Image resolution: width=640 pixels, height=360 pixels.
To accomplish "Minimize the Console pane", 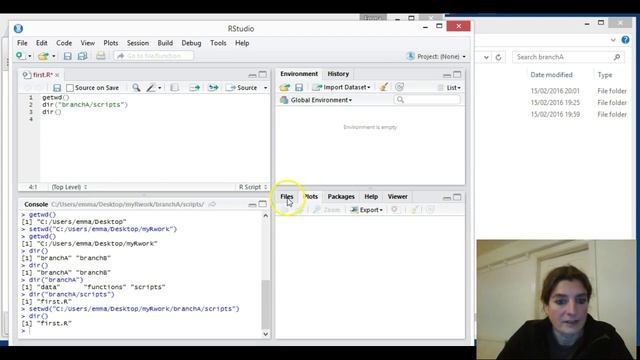I will click(252, 204).
